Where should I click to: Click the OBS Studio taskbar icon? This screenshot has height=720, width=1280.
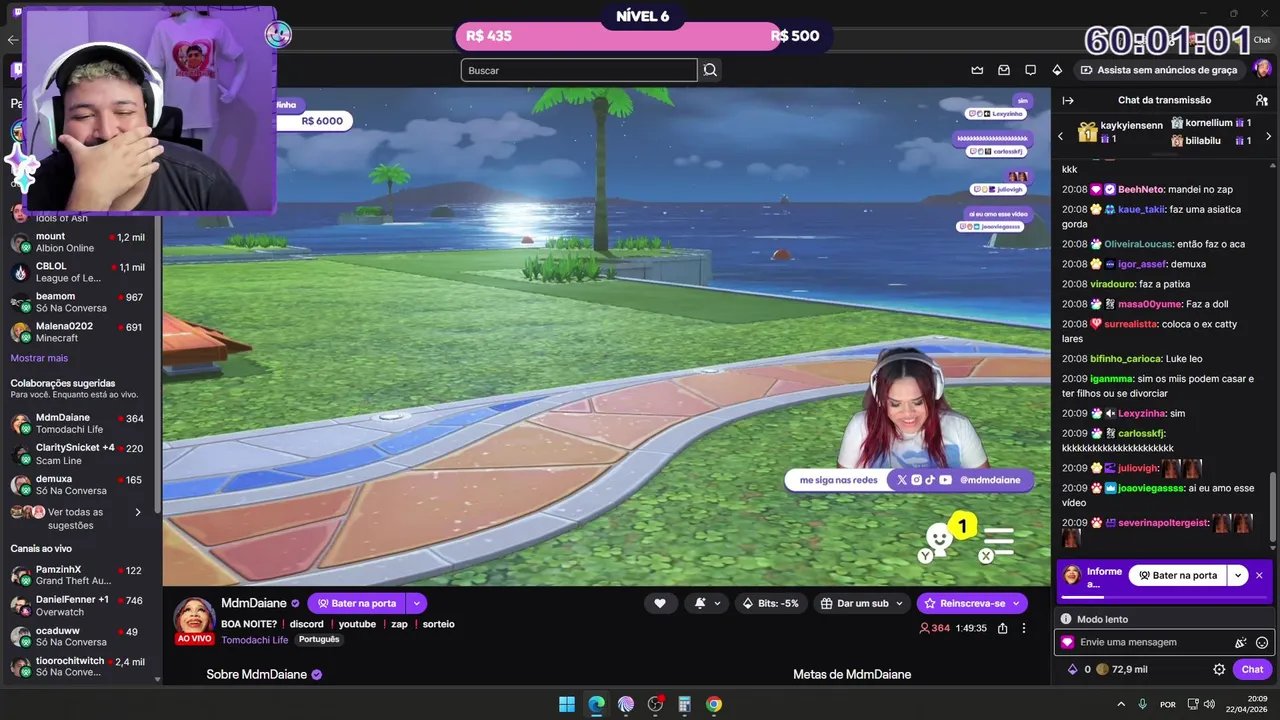coord(655,704)
